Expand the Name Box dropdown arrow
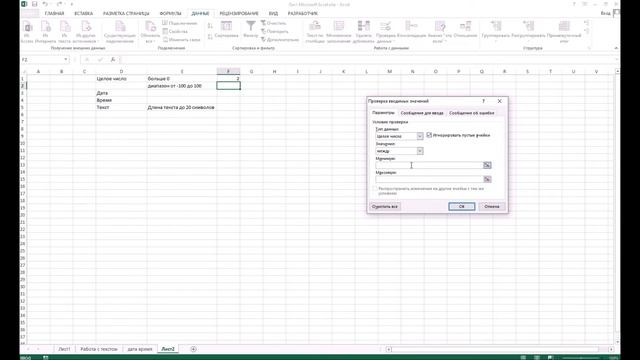640x360 pixels. coord(66,60)
